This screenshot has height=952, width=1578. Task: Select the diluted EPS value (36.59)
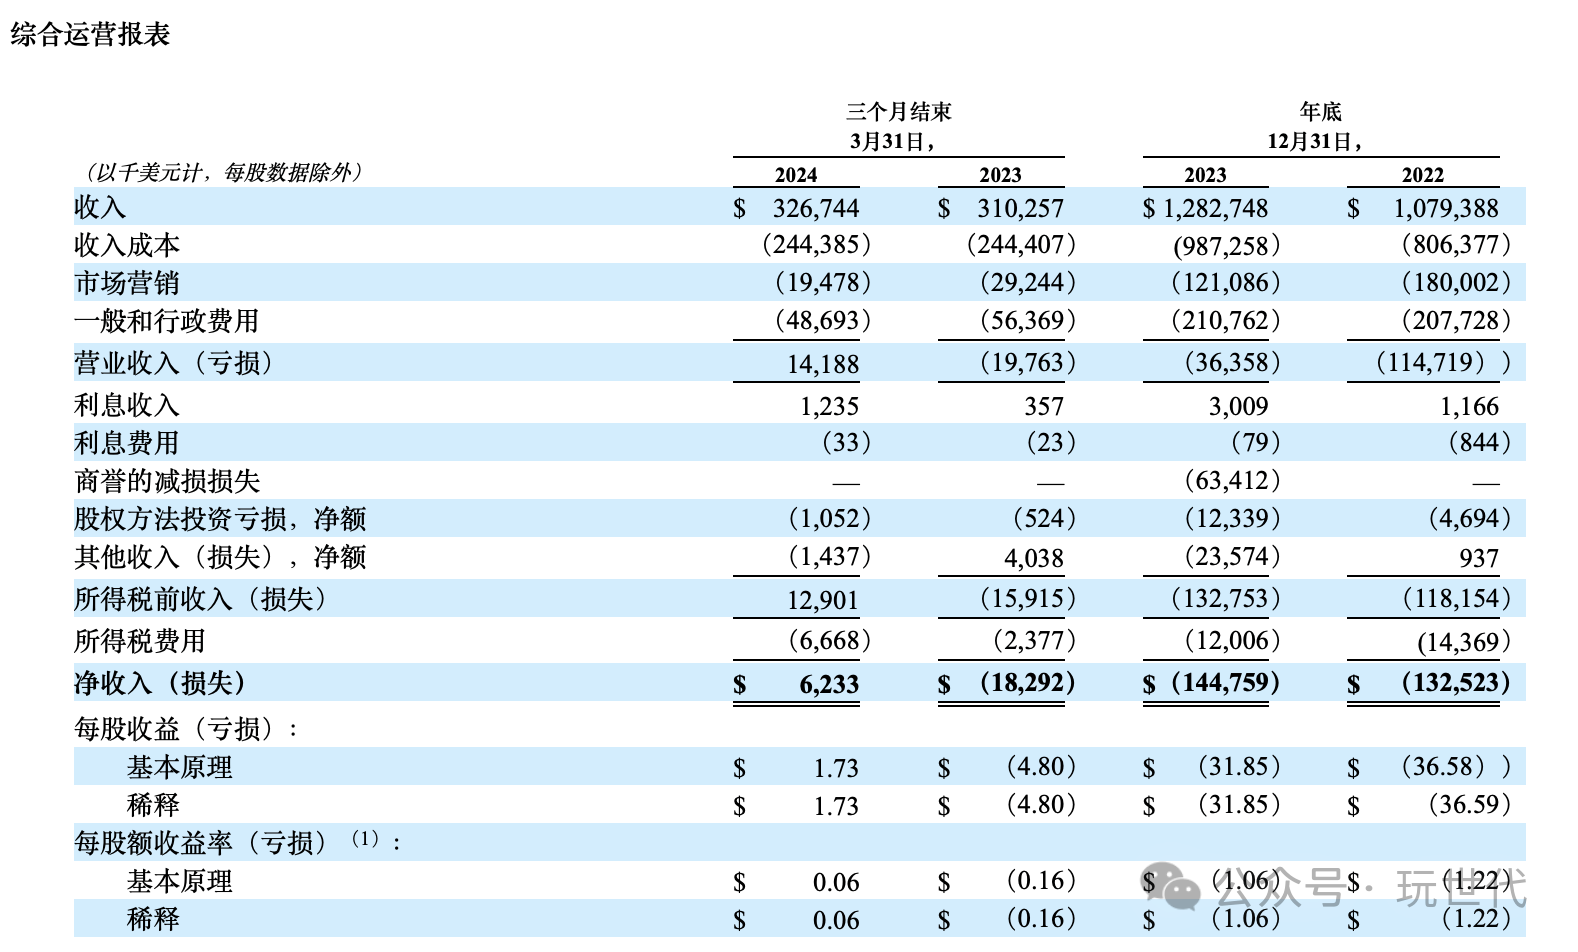coord(1469,804)
